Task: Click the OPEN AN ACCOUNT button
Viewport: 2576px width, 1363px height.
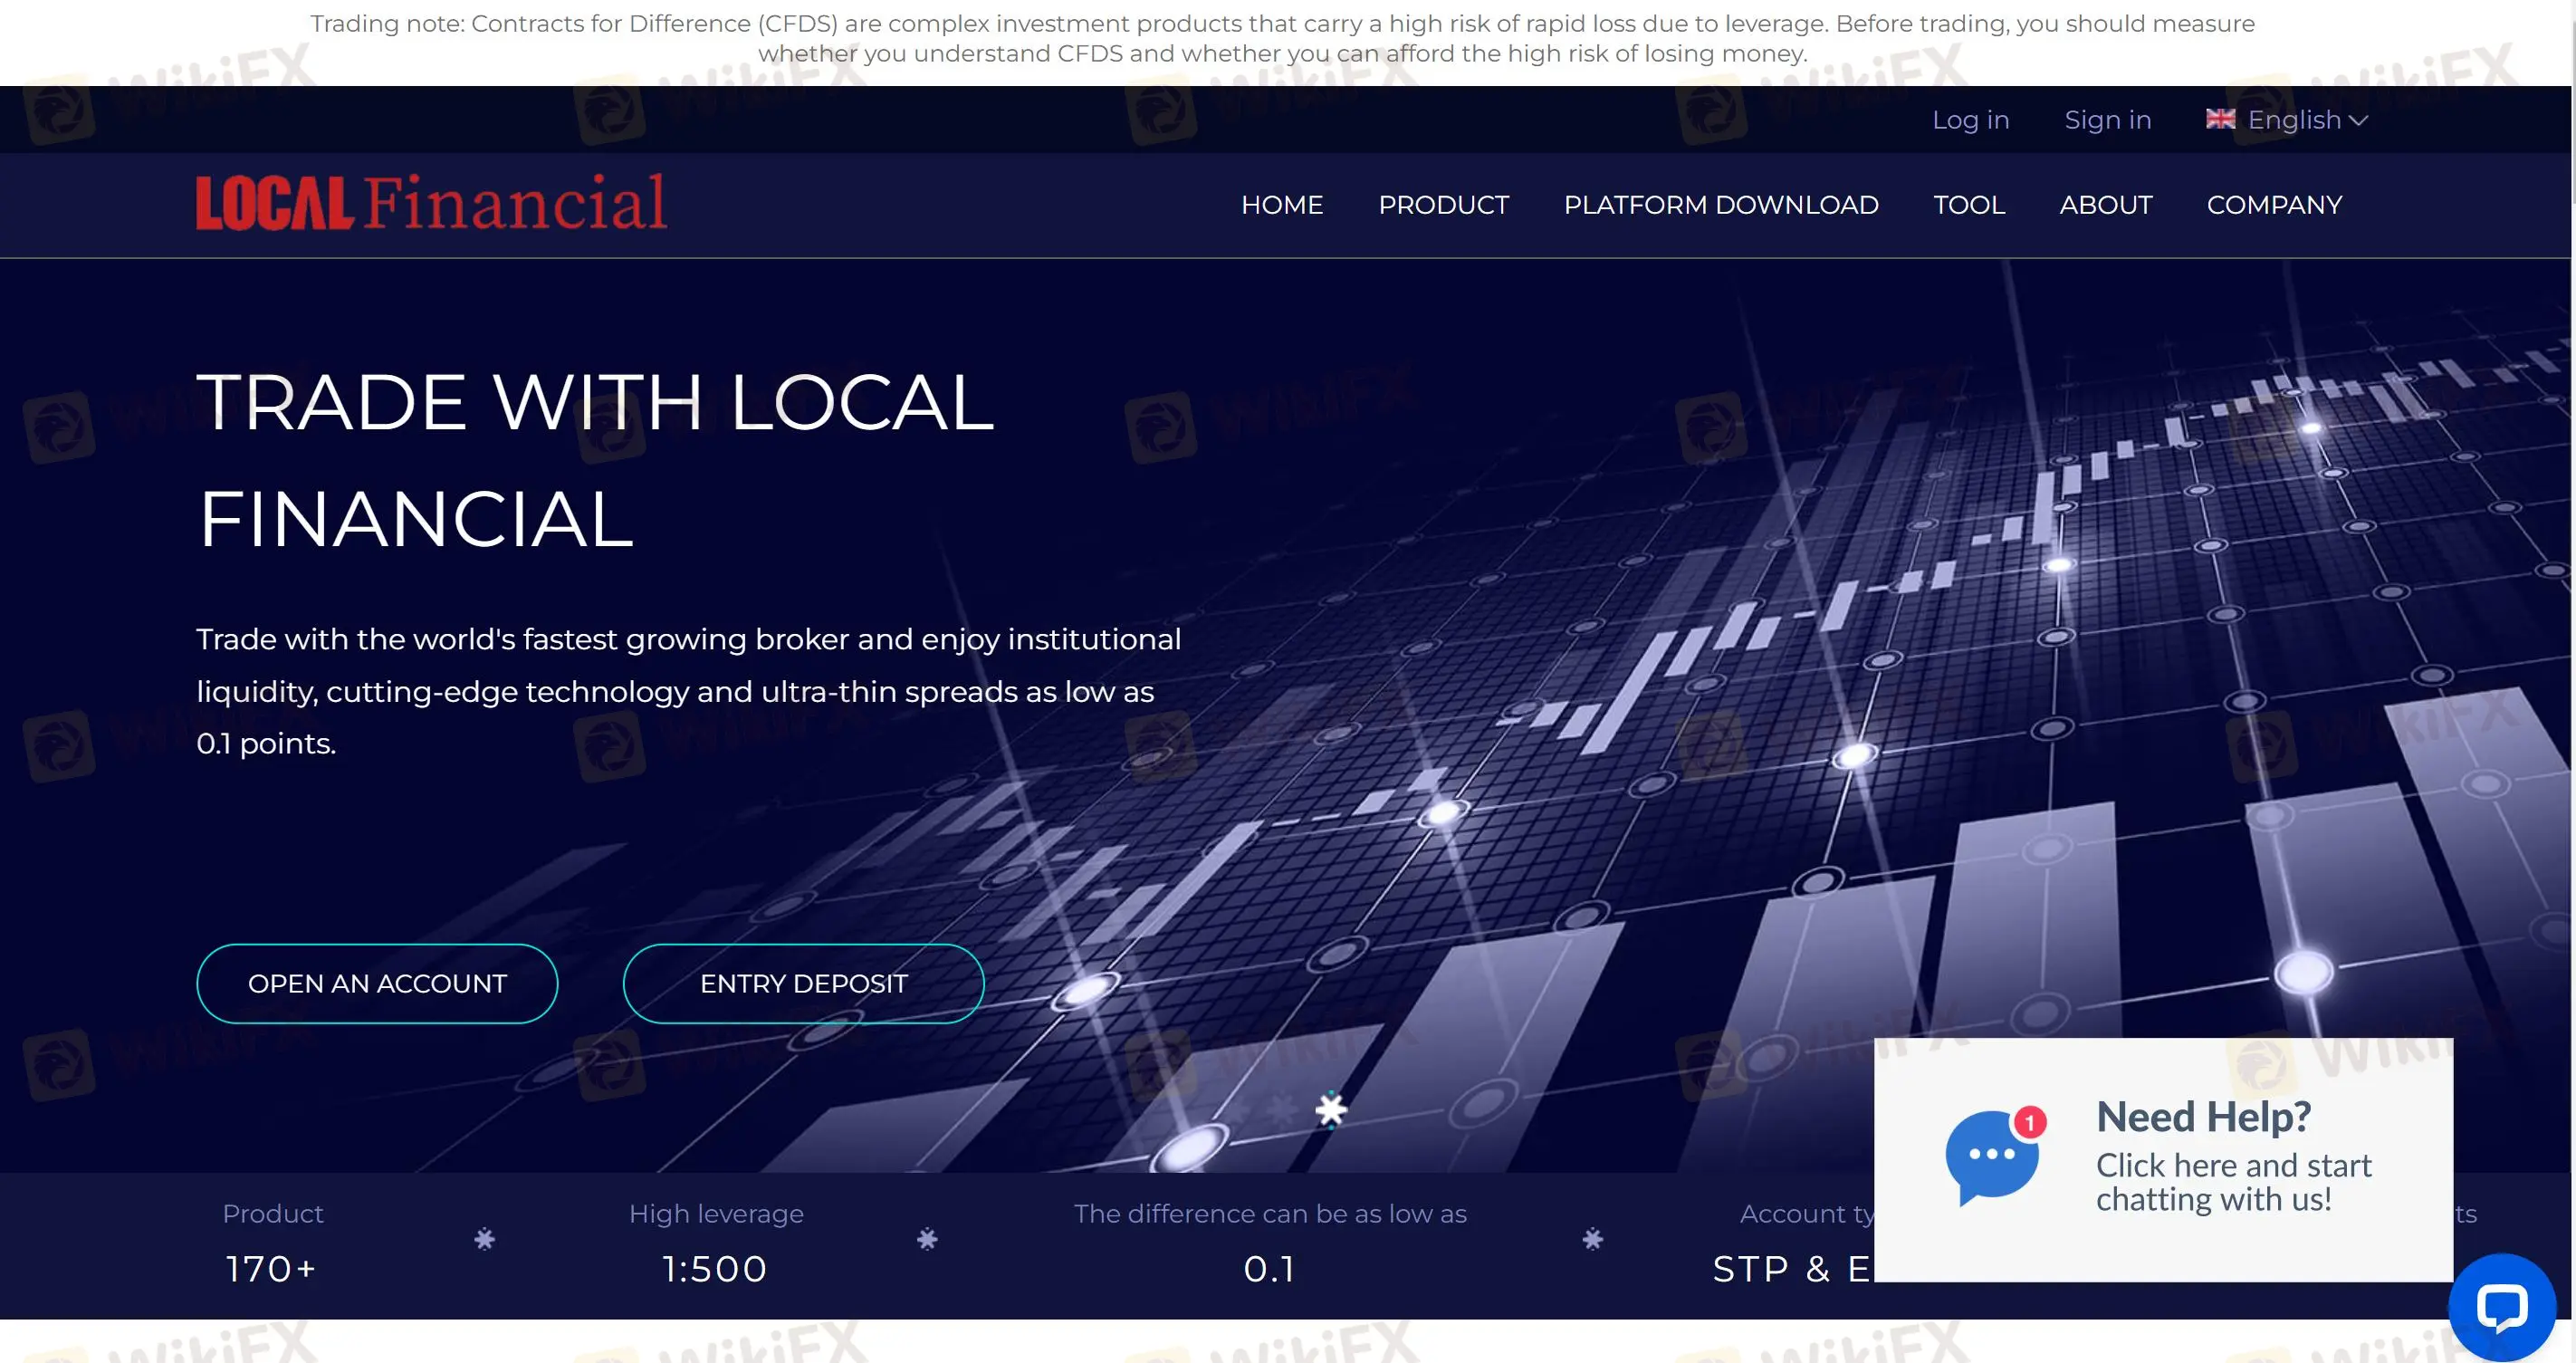Action: (377, 983)
